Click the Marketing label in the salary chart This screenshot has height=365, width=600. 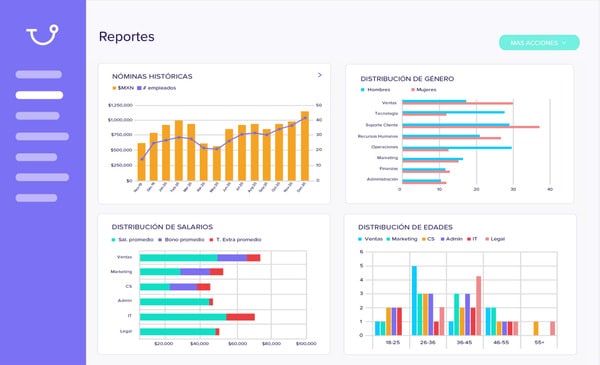[121, 272]
